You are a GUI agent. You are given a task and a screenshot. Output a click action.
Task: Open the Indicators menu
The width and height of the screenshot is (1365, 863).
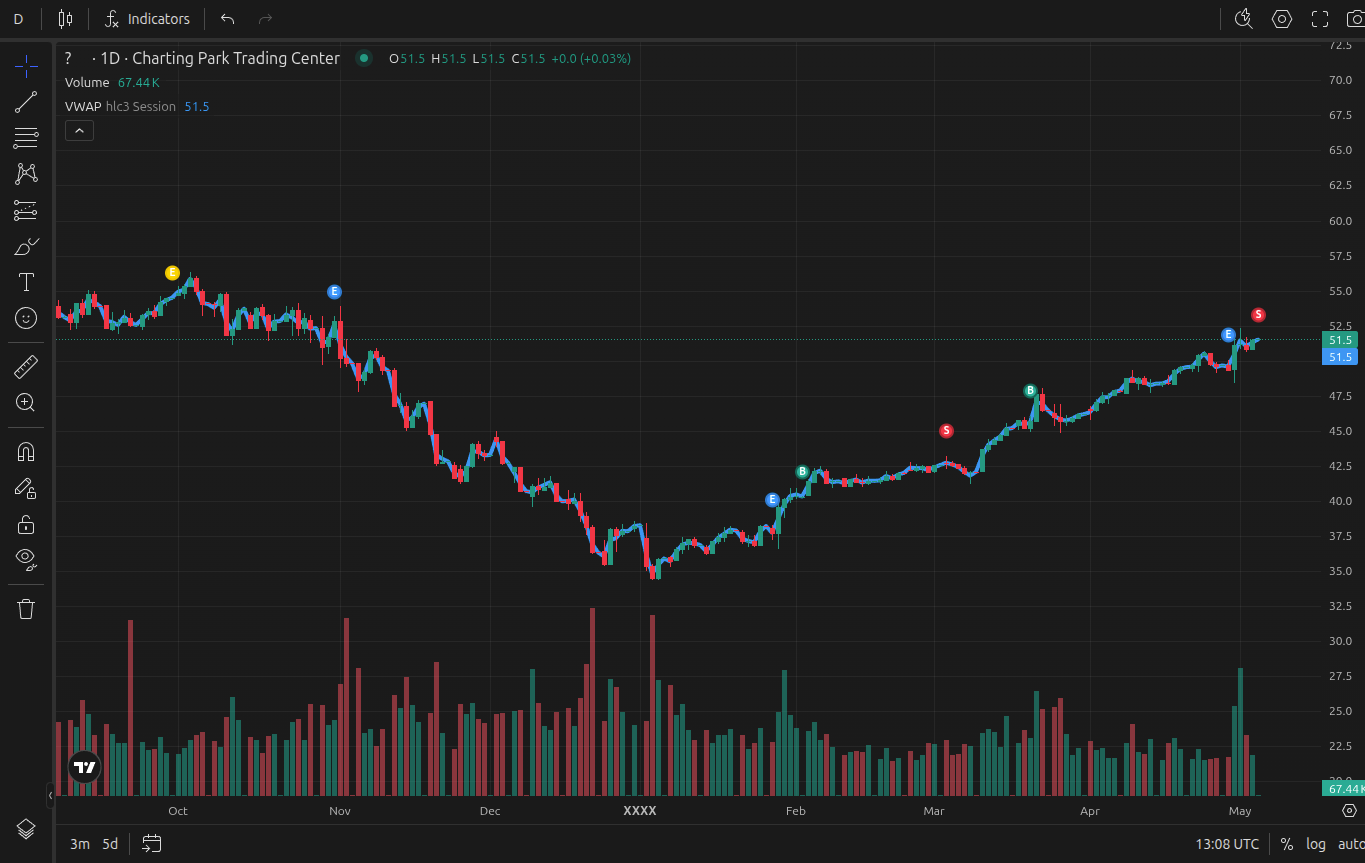coord(148,19)
